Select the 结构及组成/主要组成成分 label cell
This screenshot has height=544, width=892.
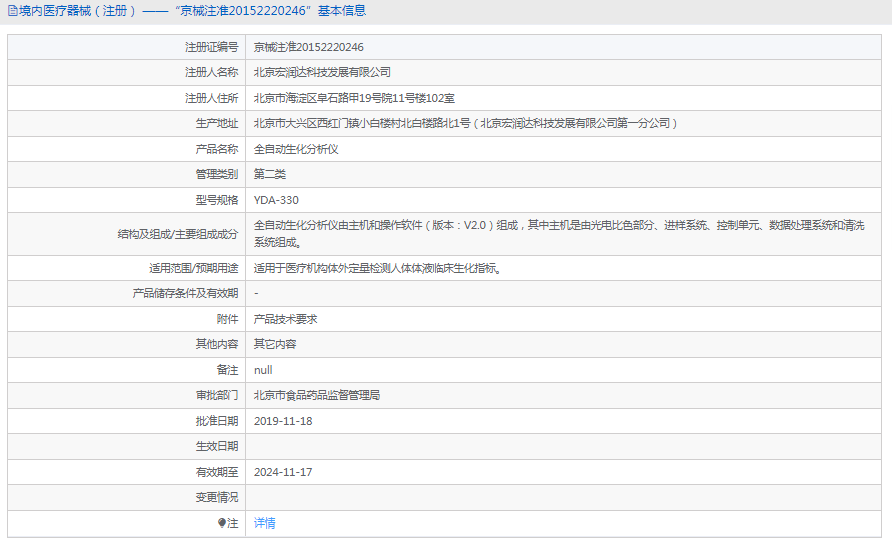pyautogui.click(x=126, y=234)
